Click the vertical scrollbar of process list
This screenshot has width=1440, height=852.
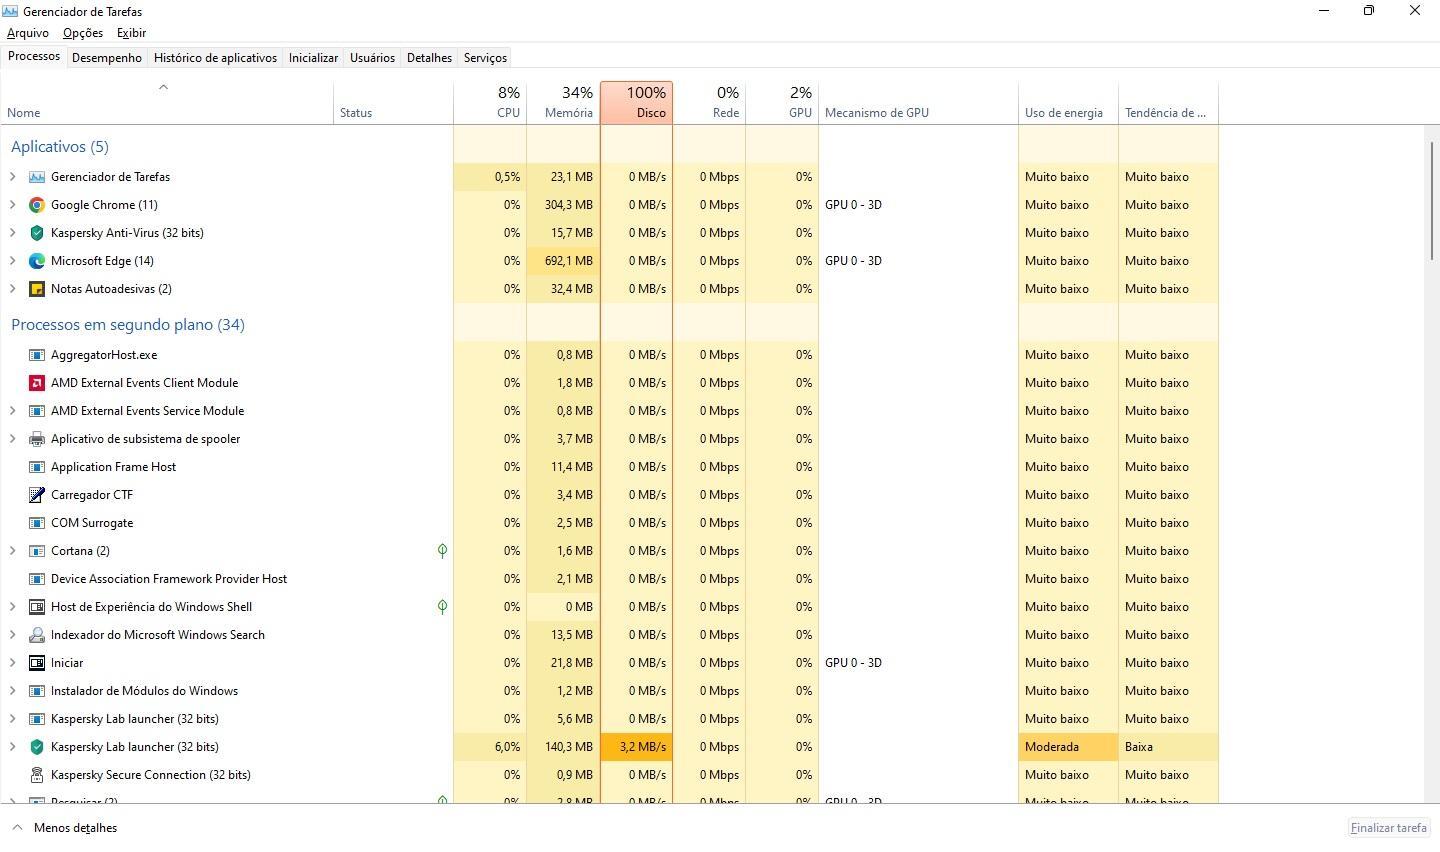(x=1432, y=203)
